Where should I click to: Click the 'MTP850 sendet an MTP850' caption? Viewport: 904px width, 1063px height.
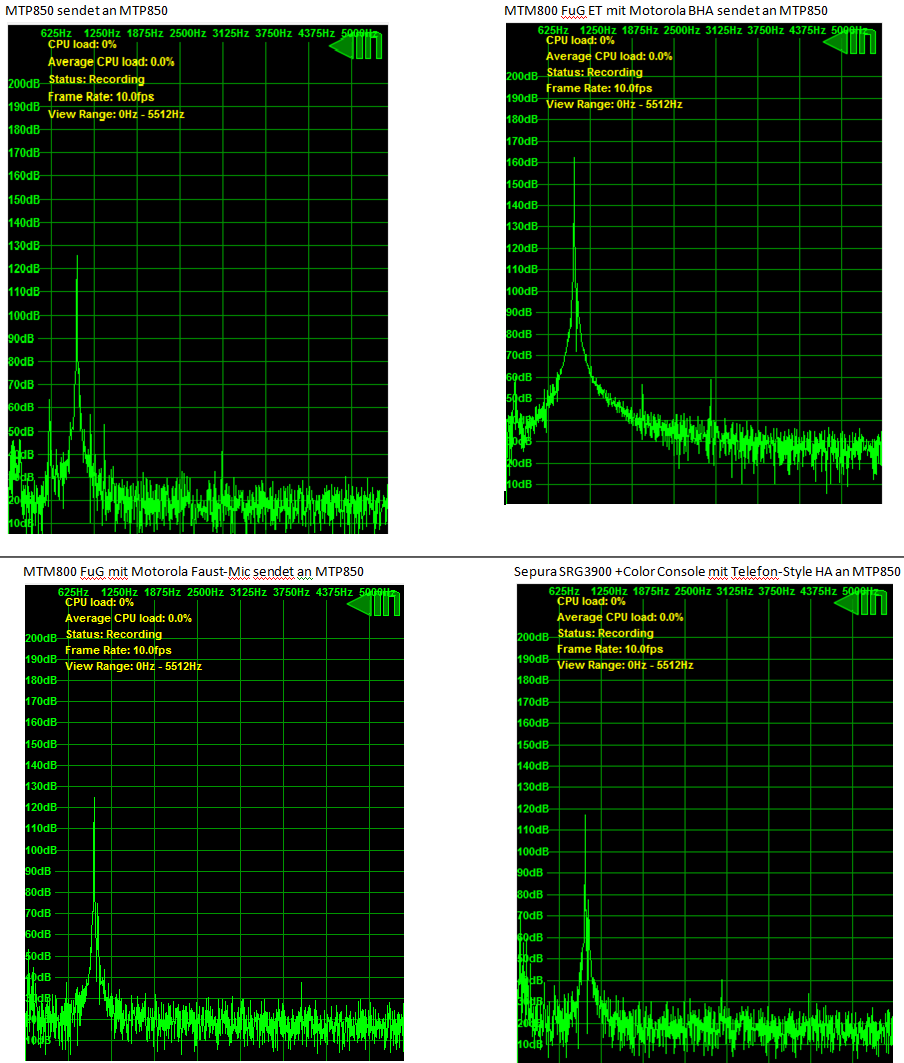click(84, 10)
